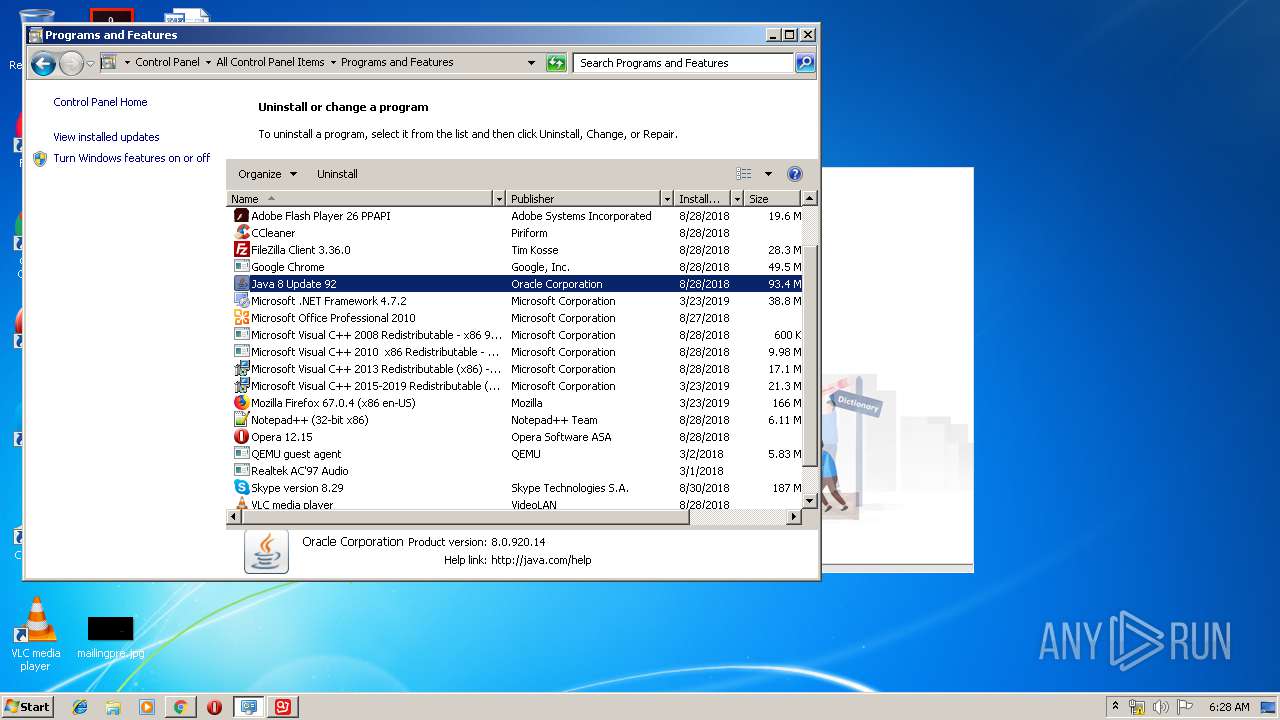1280x720 pixels.
Task: Open the Name column filter dropdown
Action: point(498,199)
